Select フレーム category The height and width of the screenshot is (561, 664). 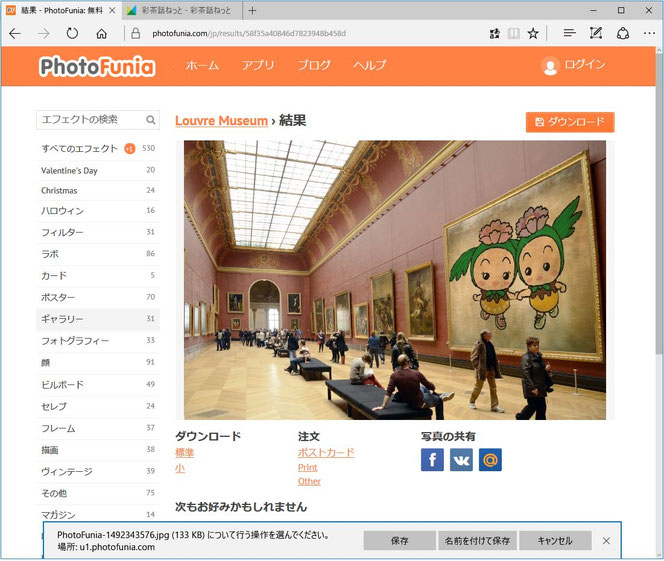[98, 428]
